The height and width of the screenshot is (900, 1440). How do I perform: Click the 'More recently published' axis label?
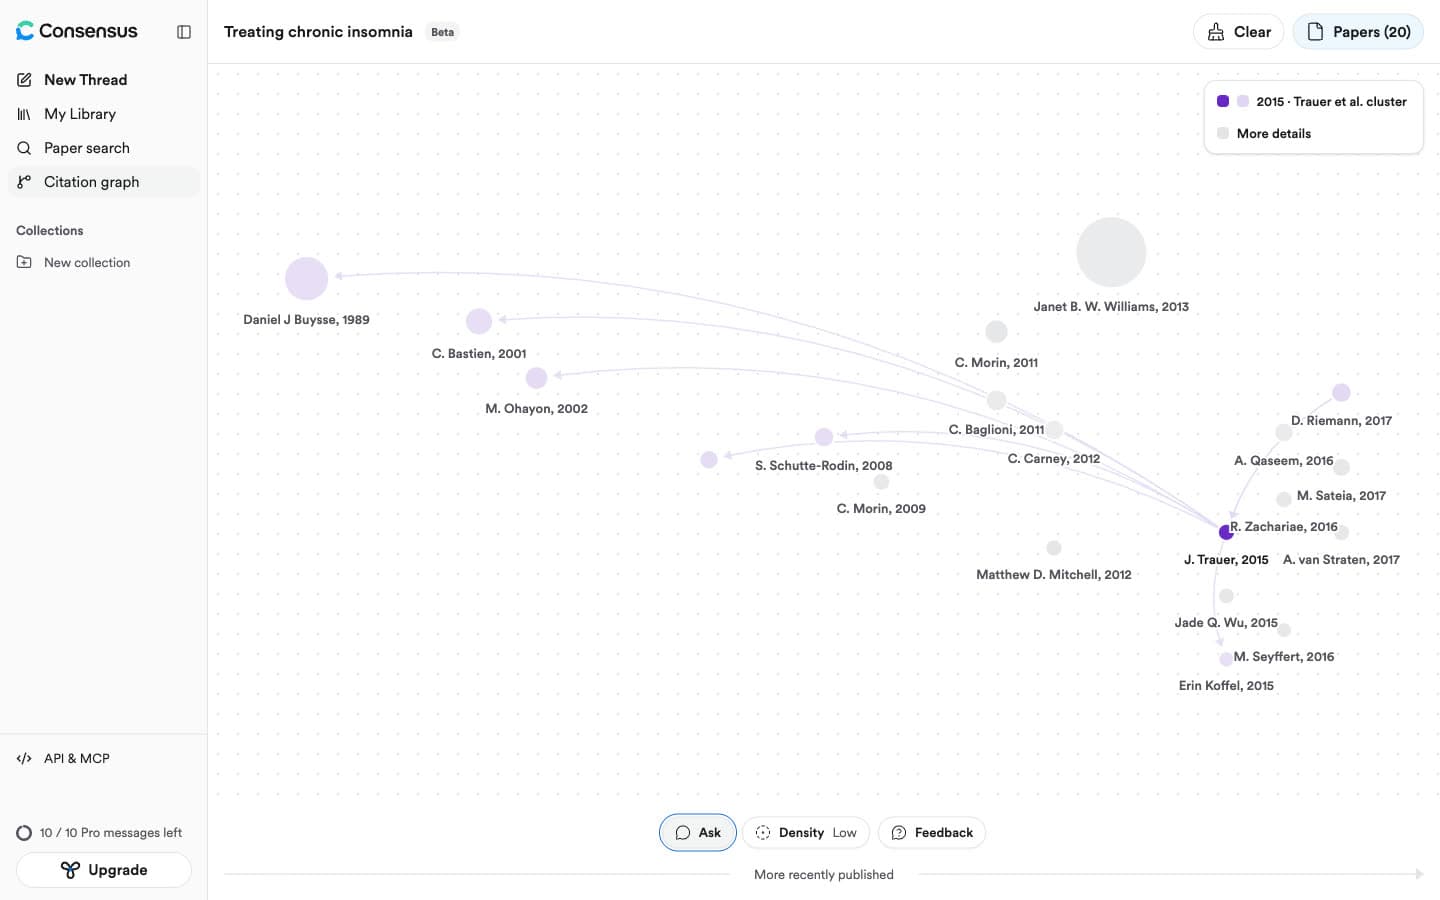click(x=824, y=875)
